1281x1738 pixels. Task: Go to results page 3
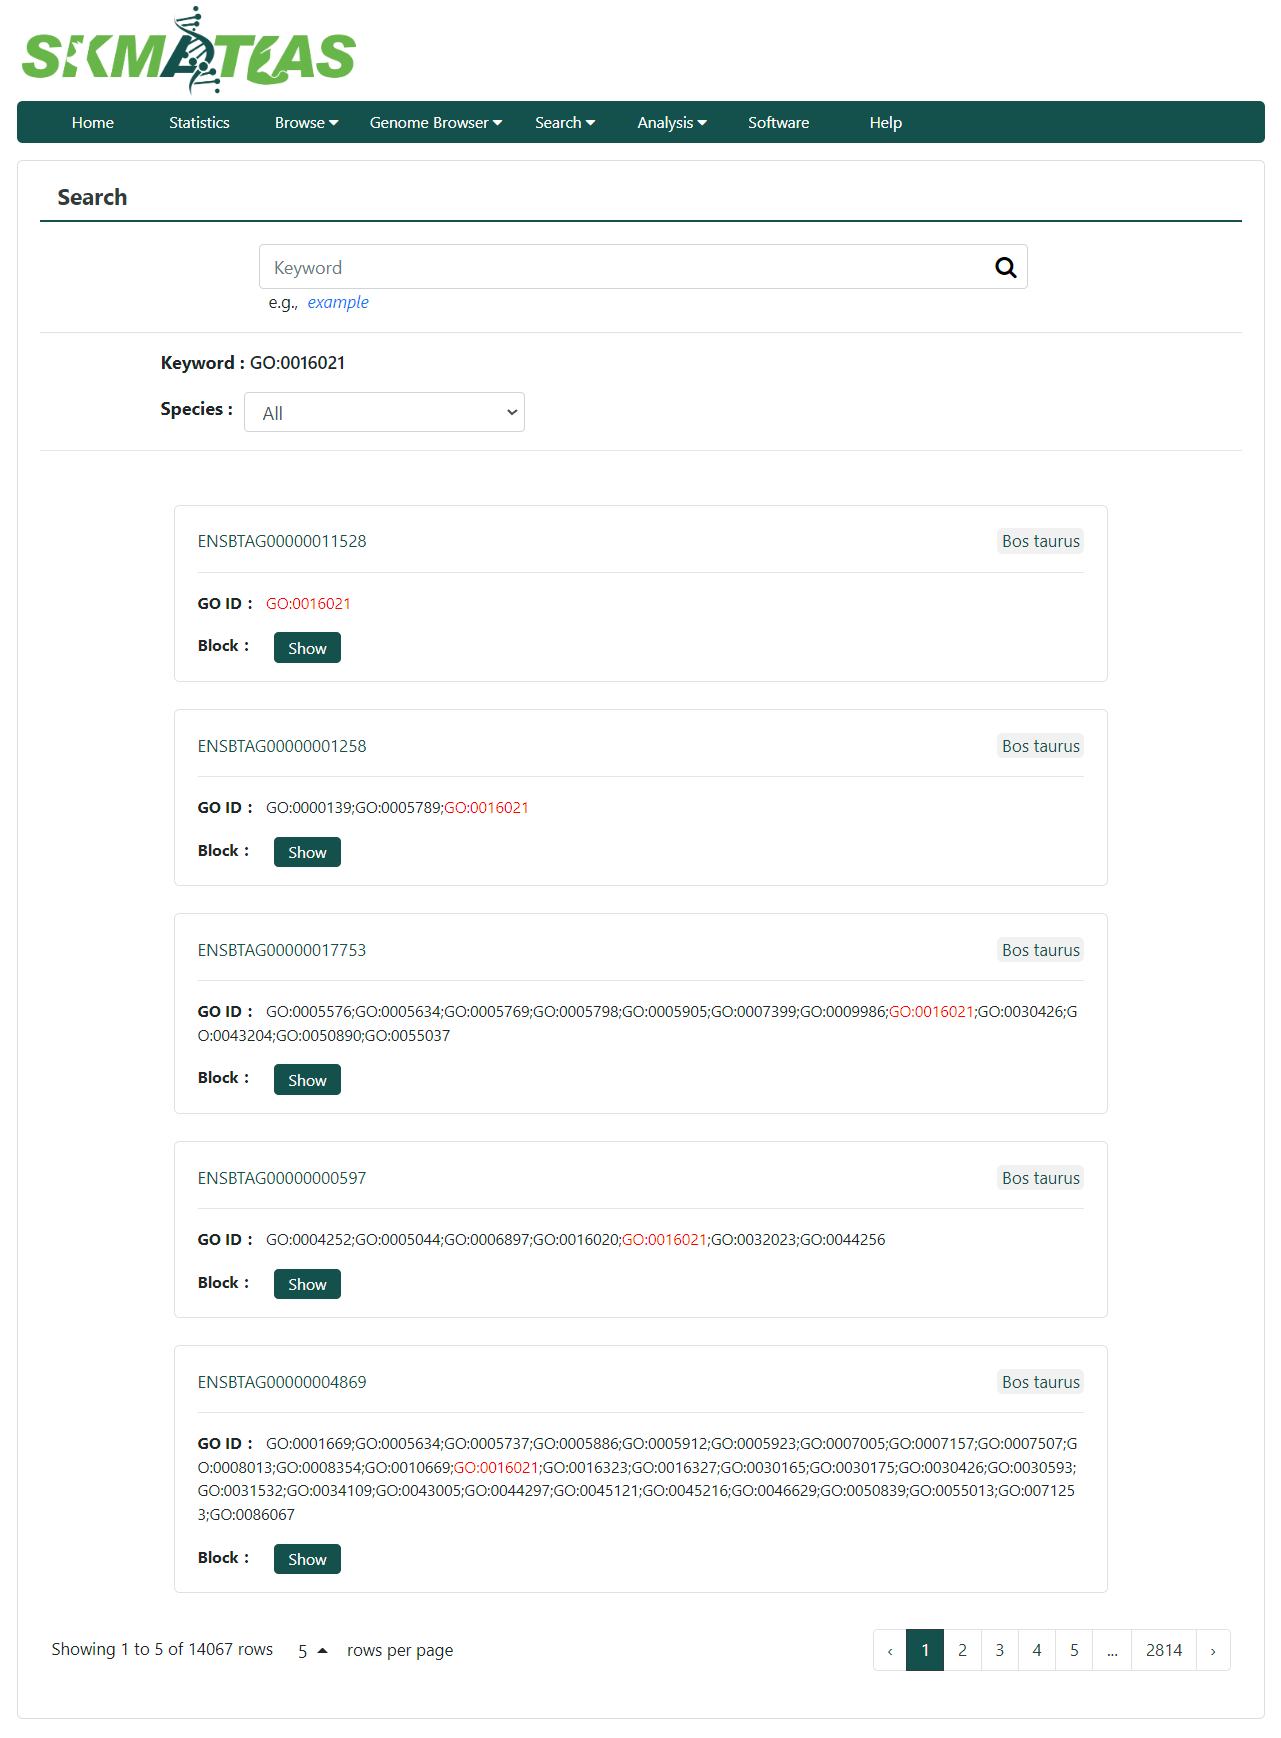1000,1650
